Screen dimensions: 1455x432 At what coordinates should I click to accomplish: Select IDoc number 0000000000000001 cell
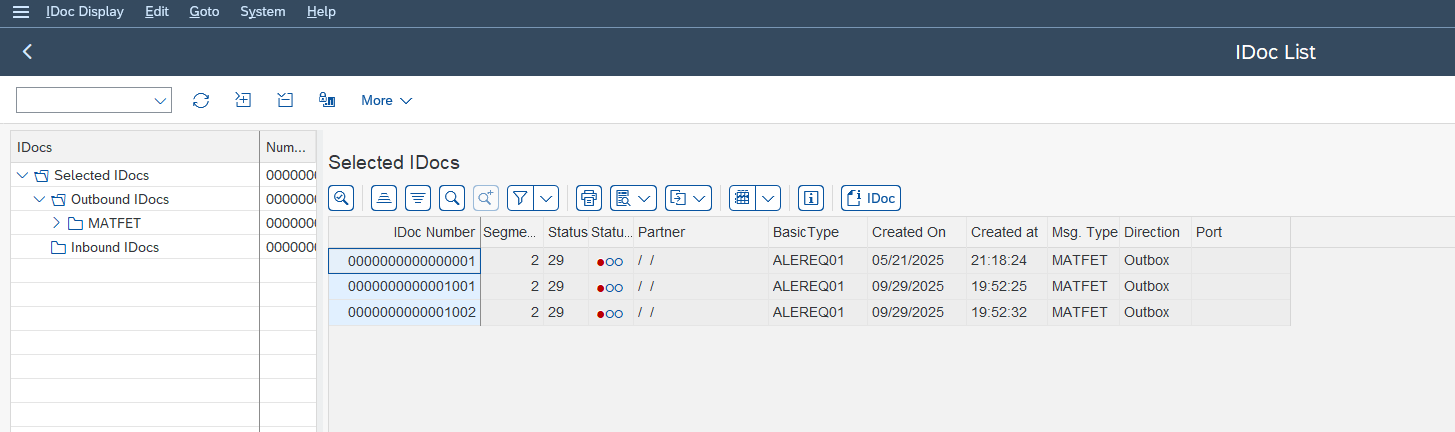[405, 261]
